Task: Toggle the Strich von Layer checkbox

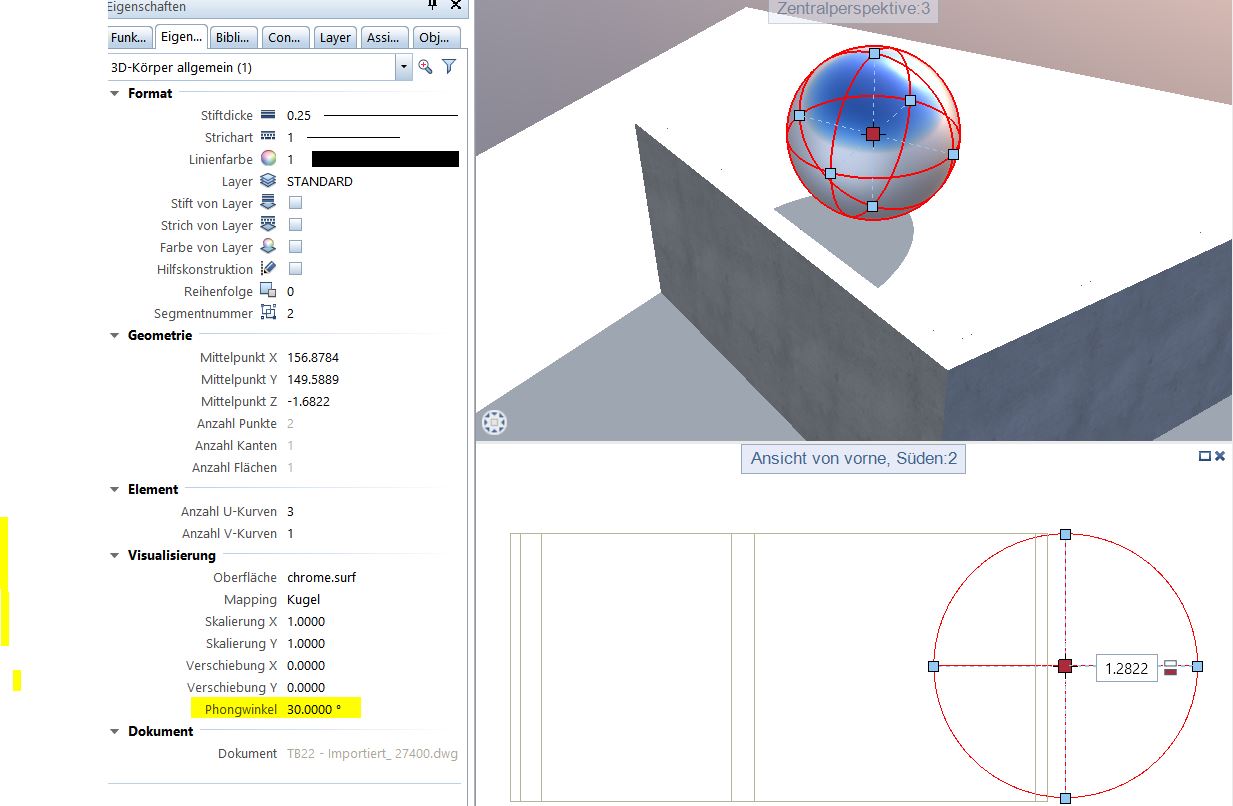Action: pyautogui.click(x=295, y=225)
